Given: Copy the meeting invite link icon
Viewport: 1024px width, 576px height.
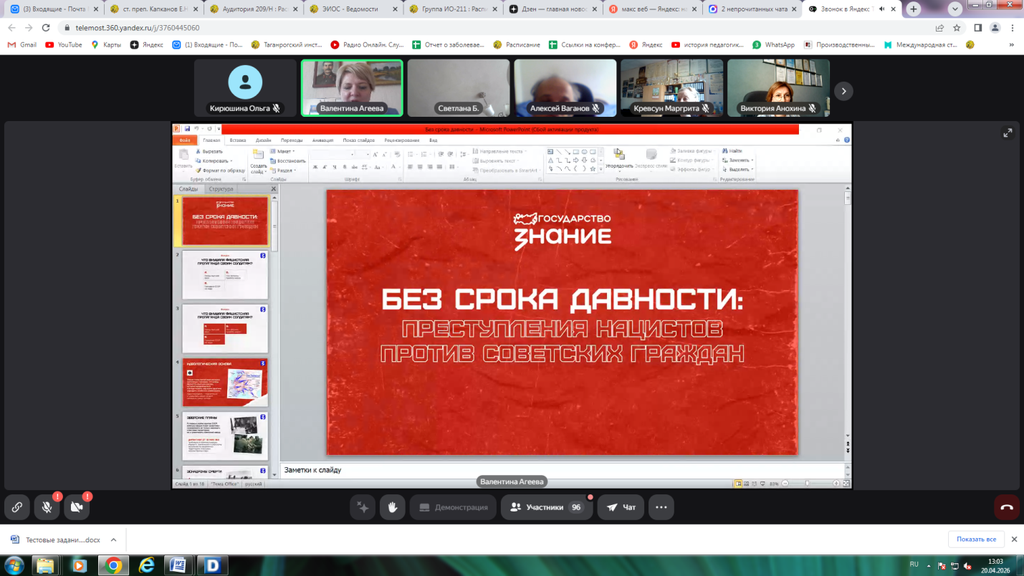Looking at the screenshot, I should pyautogui.click(x=17, y=507).
